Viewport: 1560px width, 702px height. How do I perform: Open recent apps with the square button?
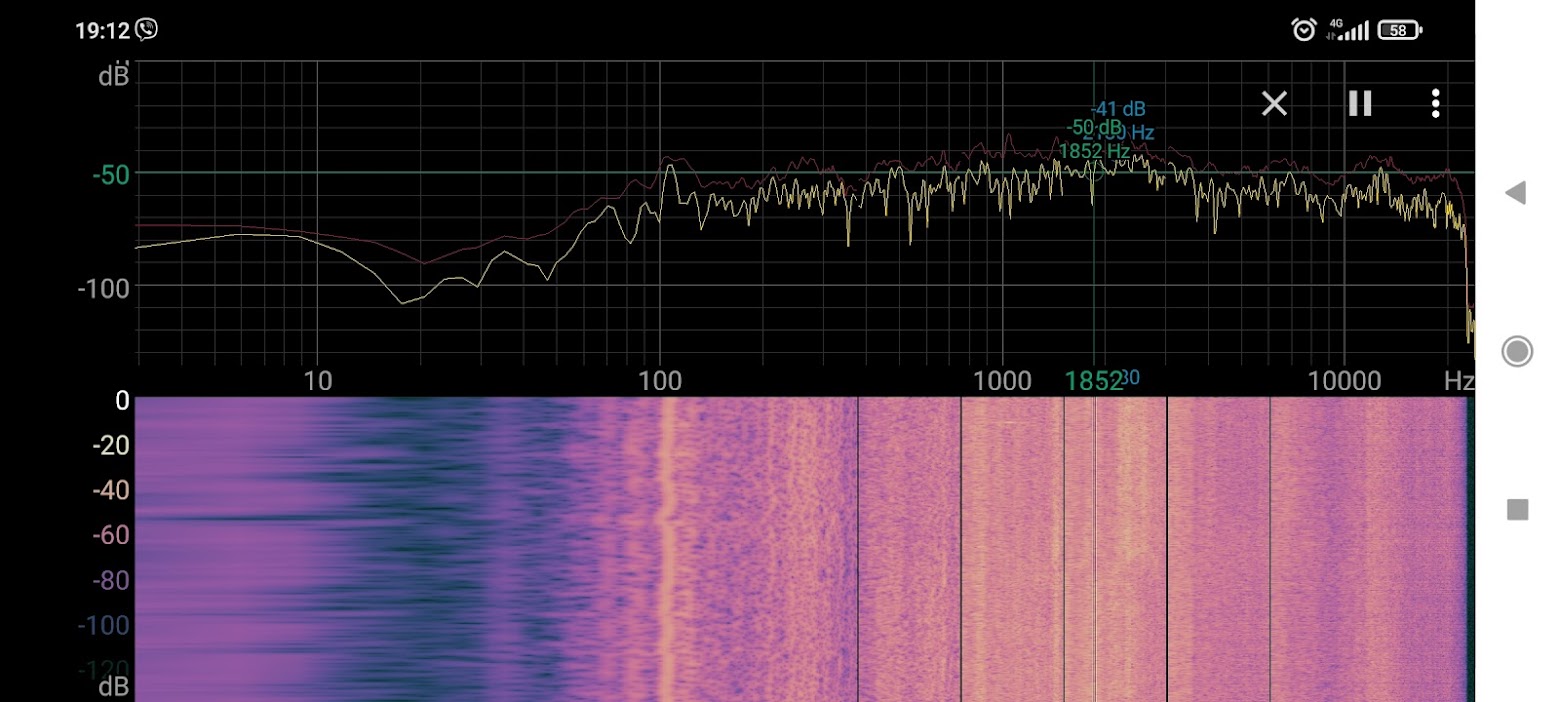pyautogui.click(x=1517, y=510)
